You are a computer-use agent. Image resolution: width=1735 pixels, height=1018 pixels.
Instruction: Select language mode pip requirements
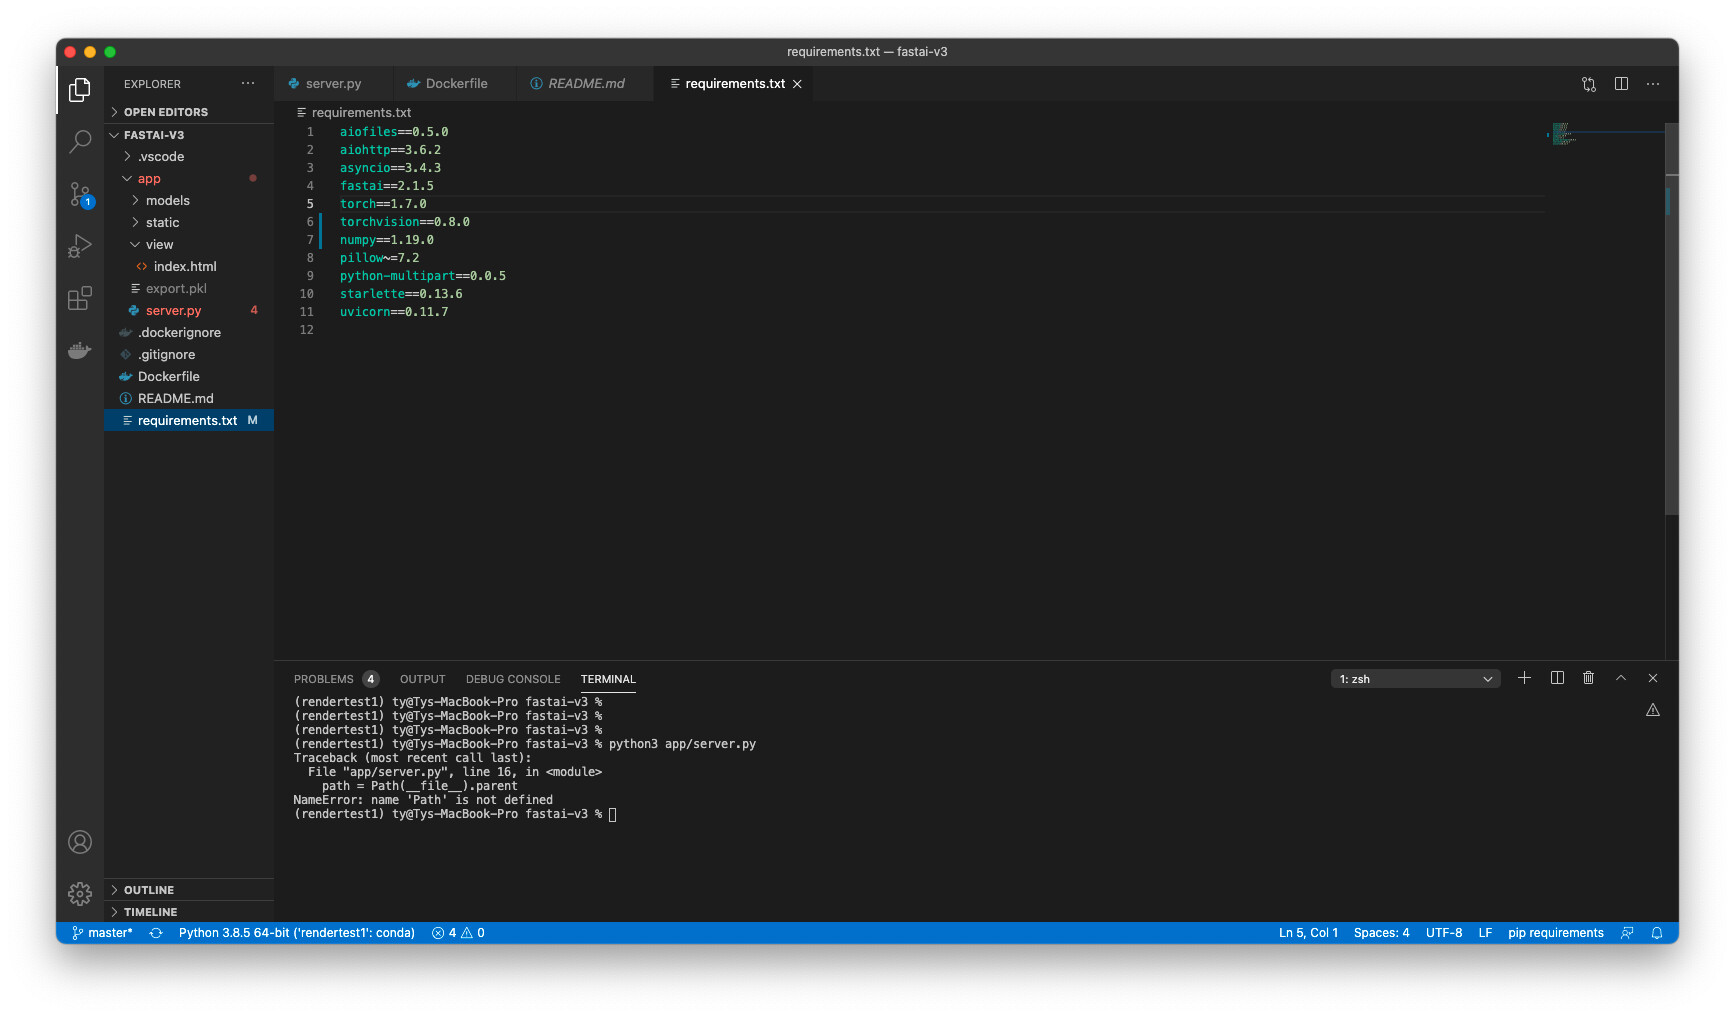[x=1555, y=933]
